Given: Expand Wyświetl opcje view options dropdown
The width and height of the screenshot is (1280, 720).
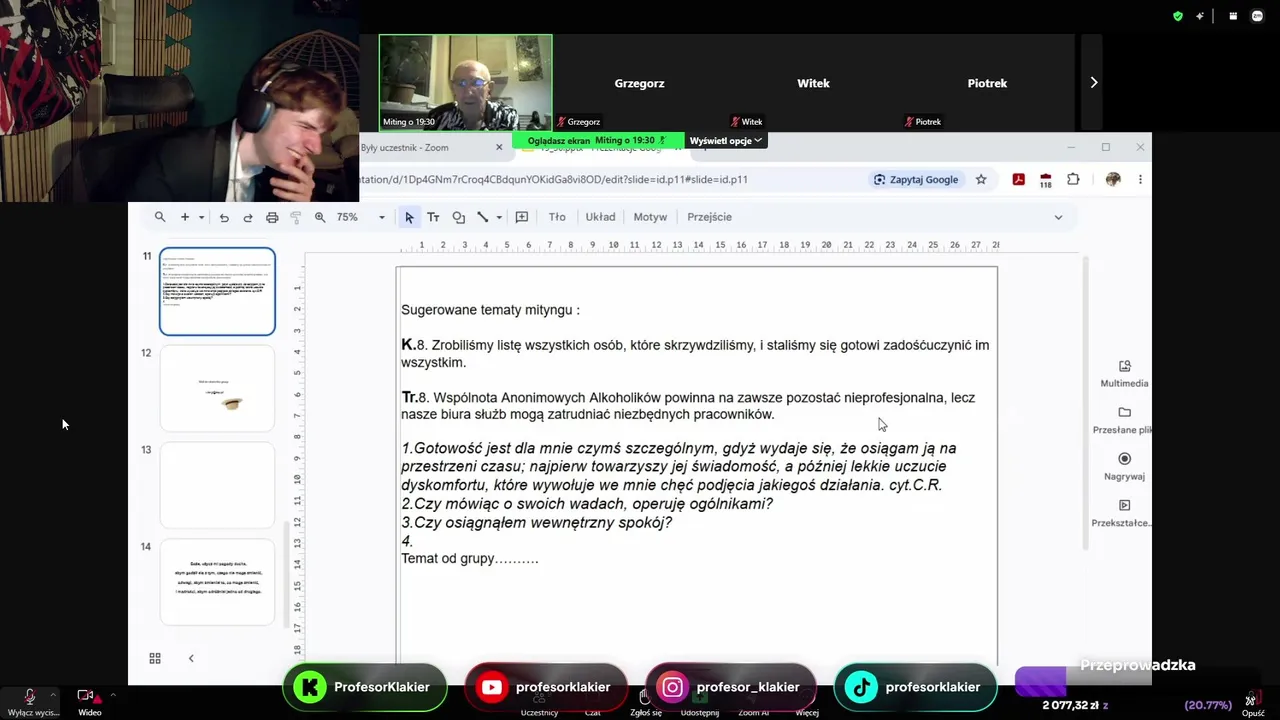Looking at the screenshot, I should pyautogui.click(x=726, y=141).
